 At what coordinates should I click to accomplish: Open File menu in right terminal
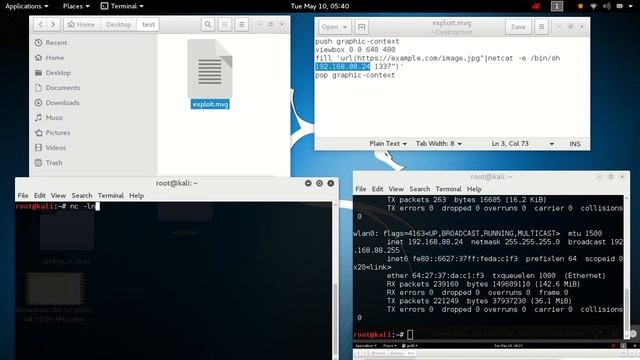click(x=361, y=189)
